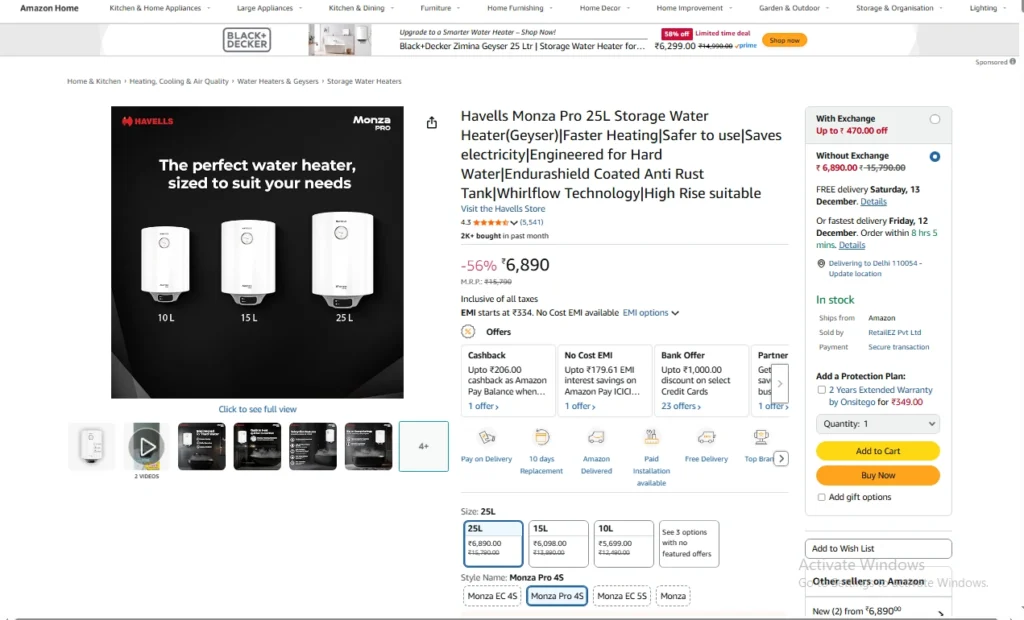The image size is (1024, 620).
Task: Click the Add to Cart button
Action: click(x=878, y=451)
